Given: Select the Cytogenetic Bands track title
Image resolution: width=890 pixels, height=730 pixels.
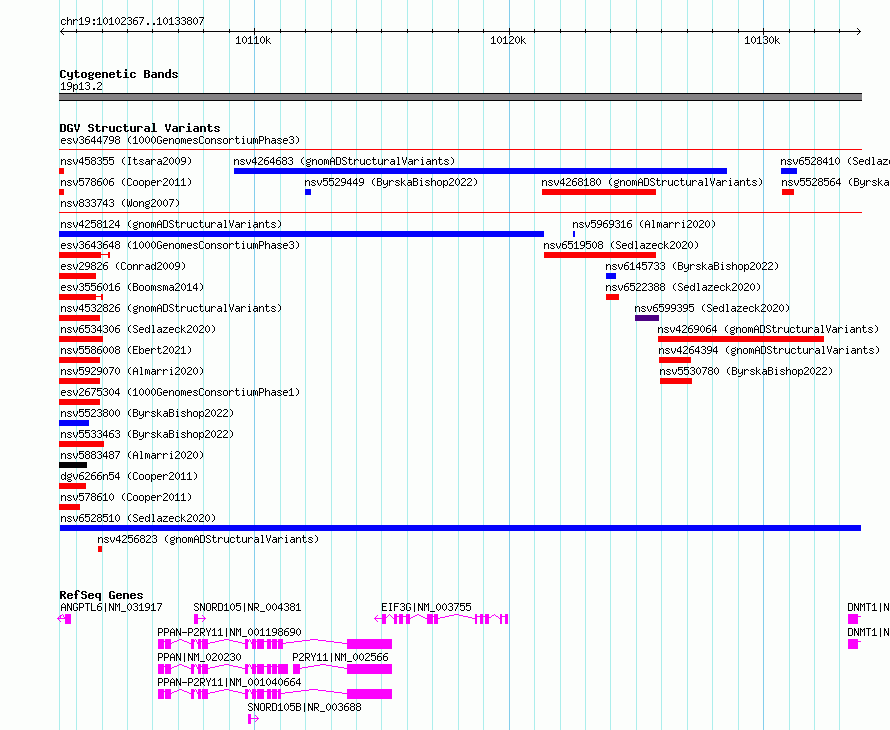Looking at the screenshot, I should (x=119, y=74).
